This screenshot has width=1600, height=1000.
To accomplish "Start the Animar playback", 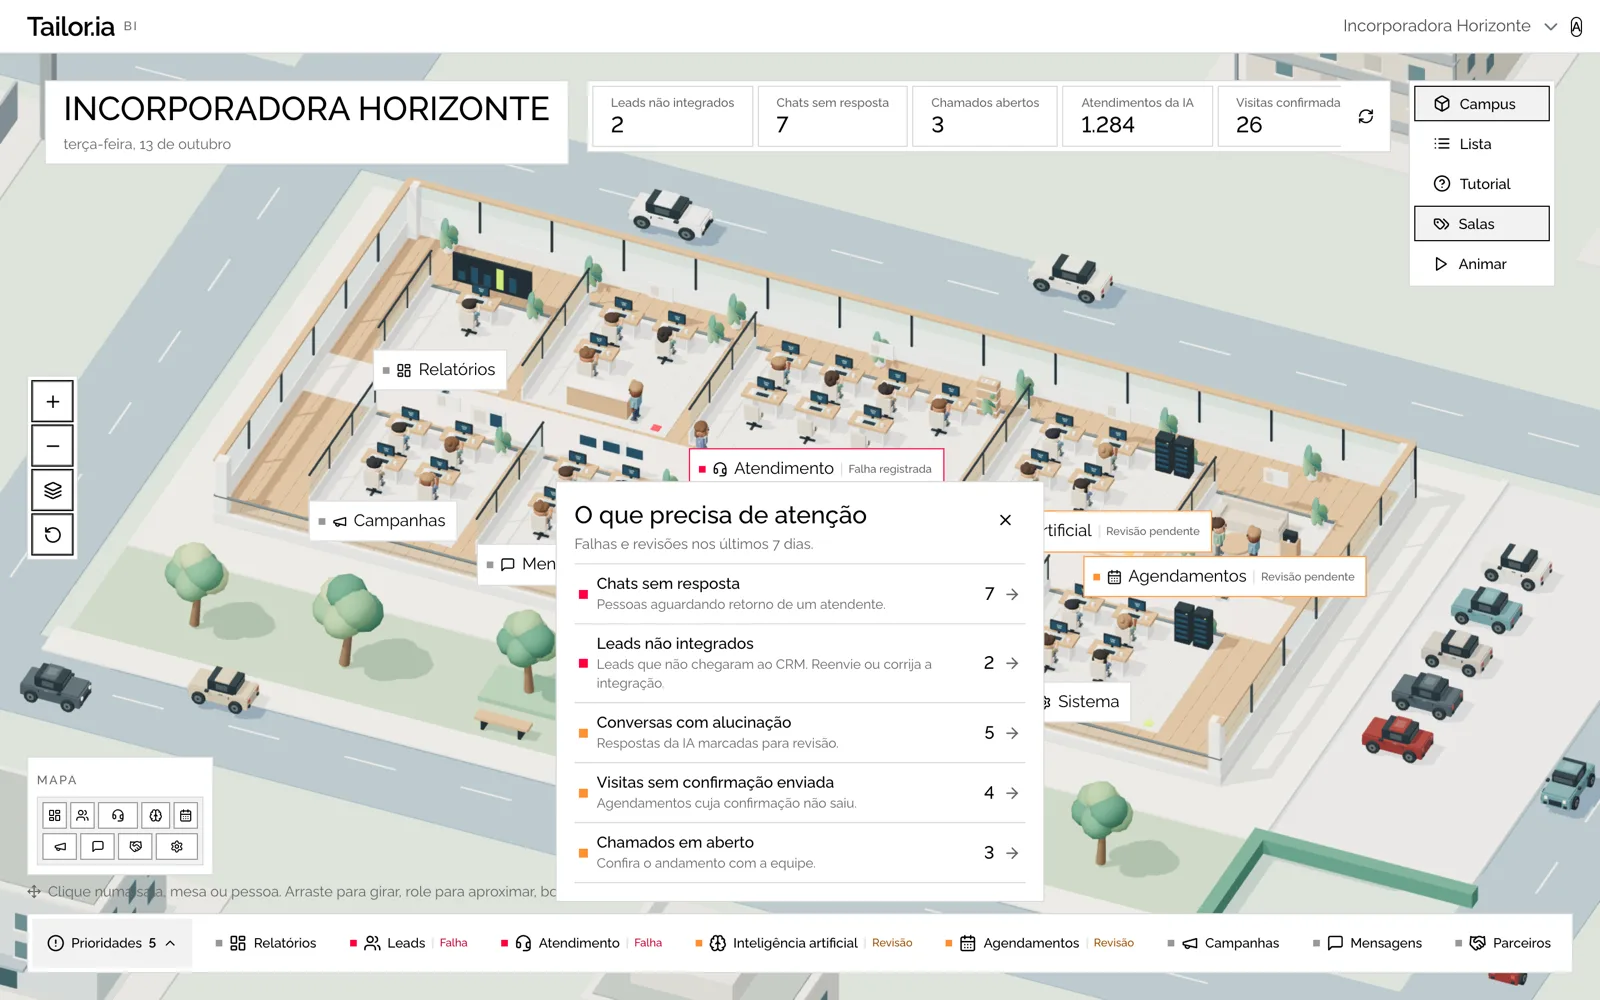I will 1481,264.
